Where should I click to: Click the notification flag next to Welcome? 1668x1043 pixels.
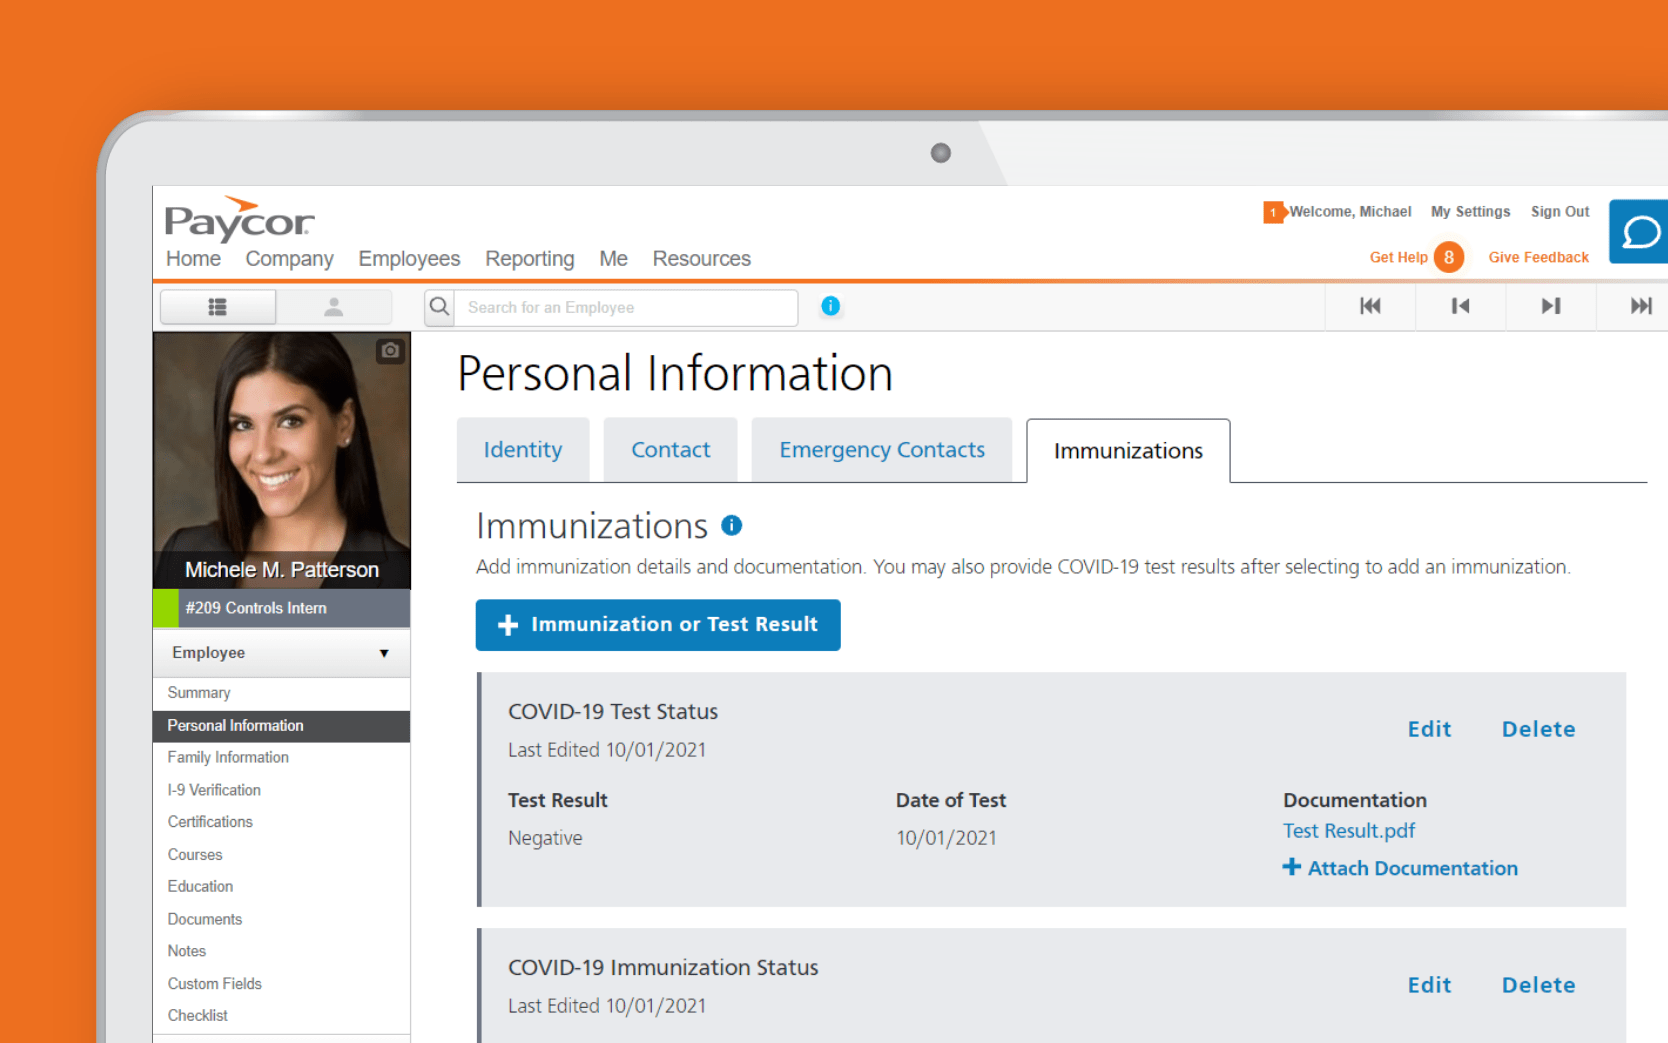[1273, 212]
